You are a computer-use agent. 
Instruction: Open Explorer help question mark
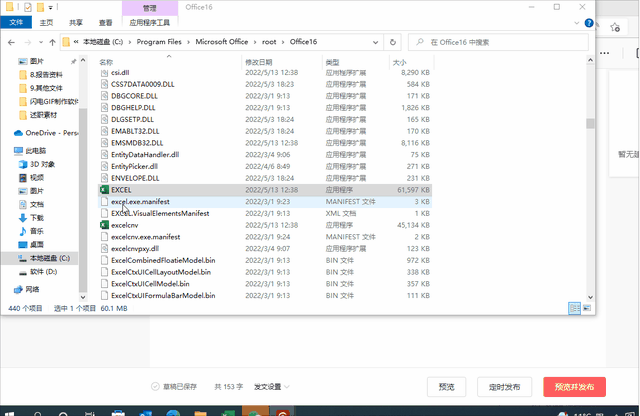pos(589,23)
